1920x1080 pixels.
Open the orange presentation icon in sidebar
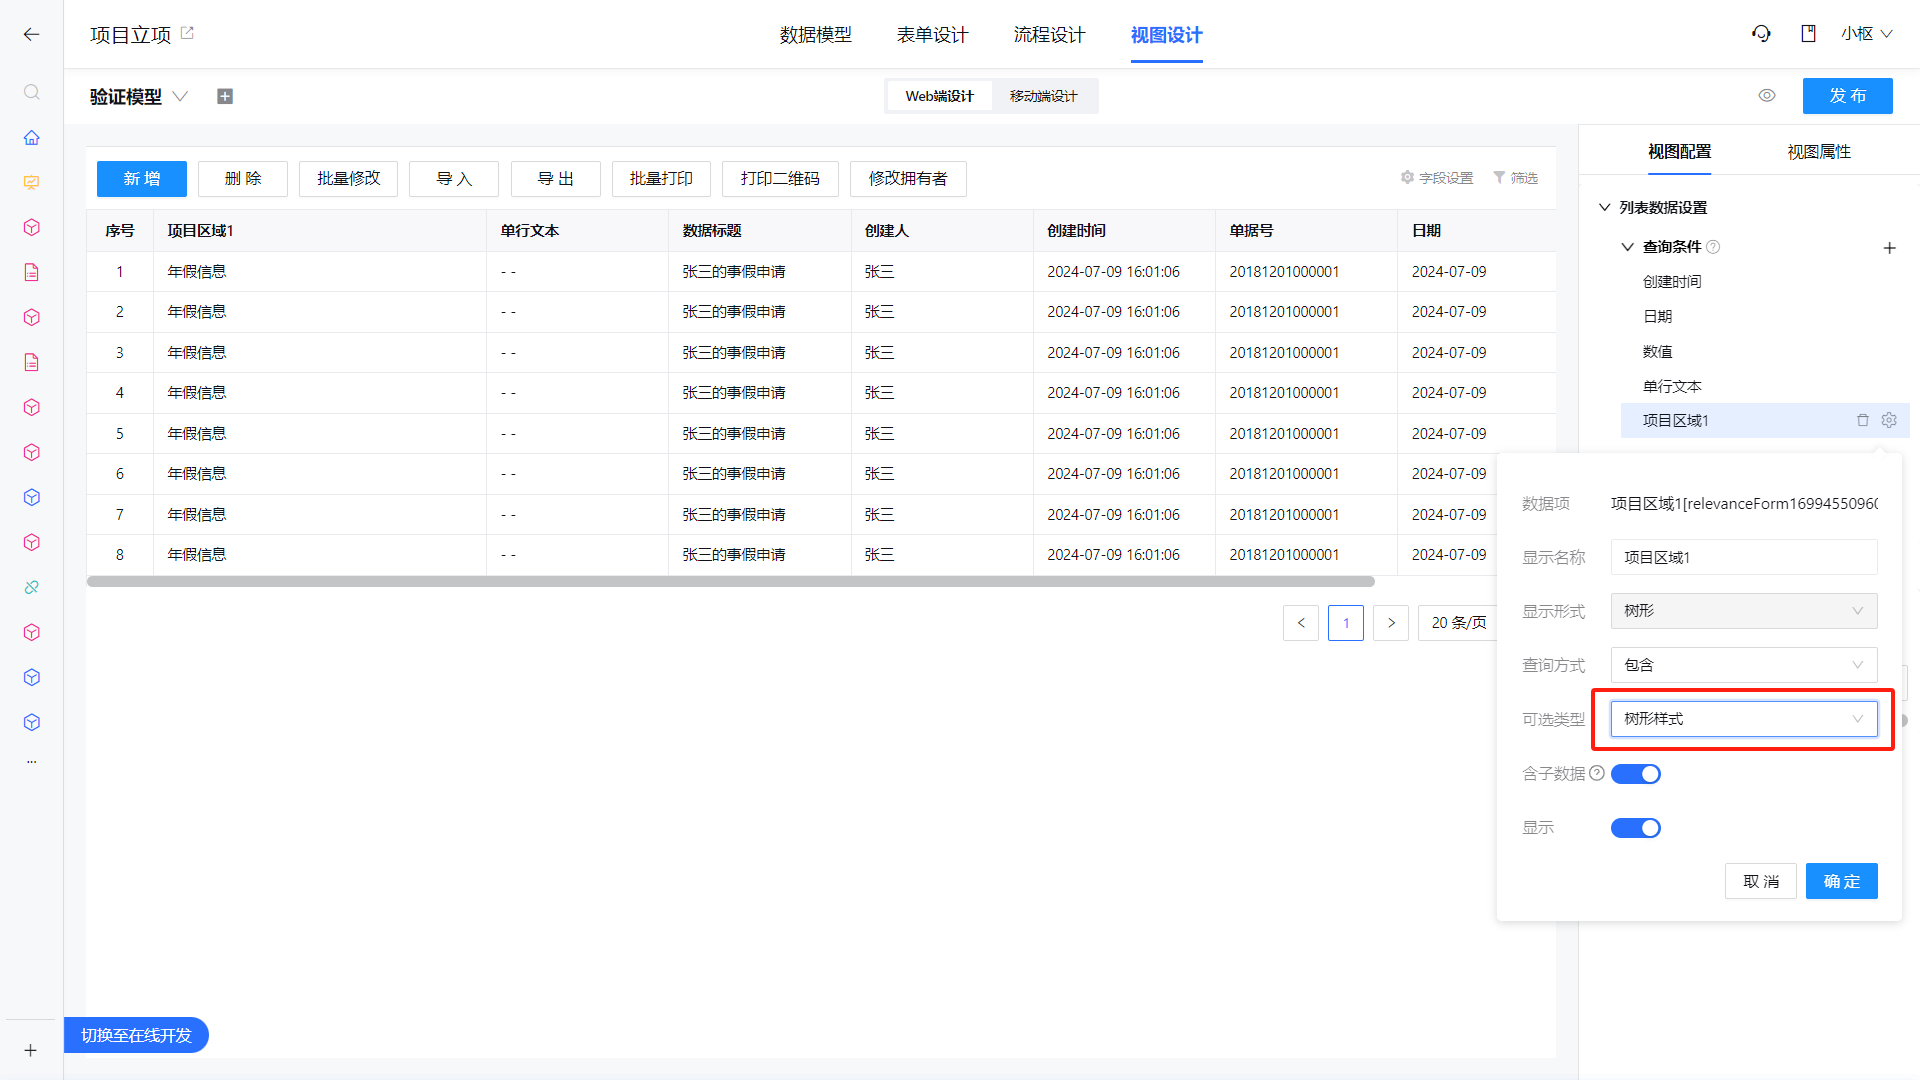tap(32, 182)
